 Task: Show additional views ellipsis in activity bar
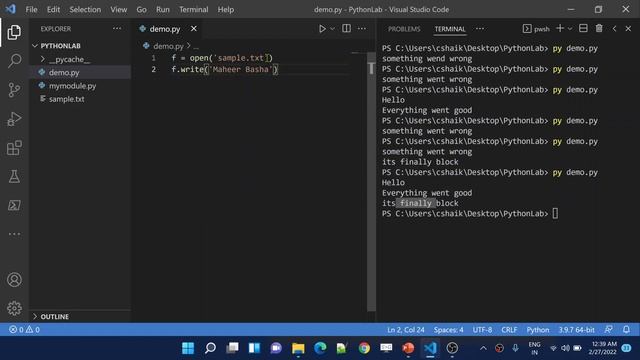point(14,234)
